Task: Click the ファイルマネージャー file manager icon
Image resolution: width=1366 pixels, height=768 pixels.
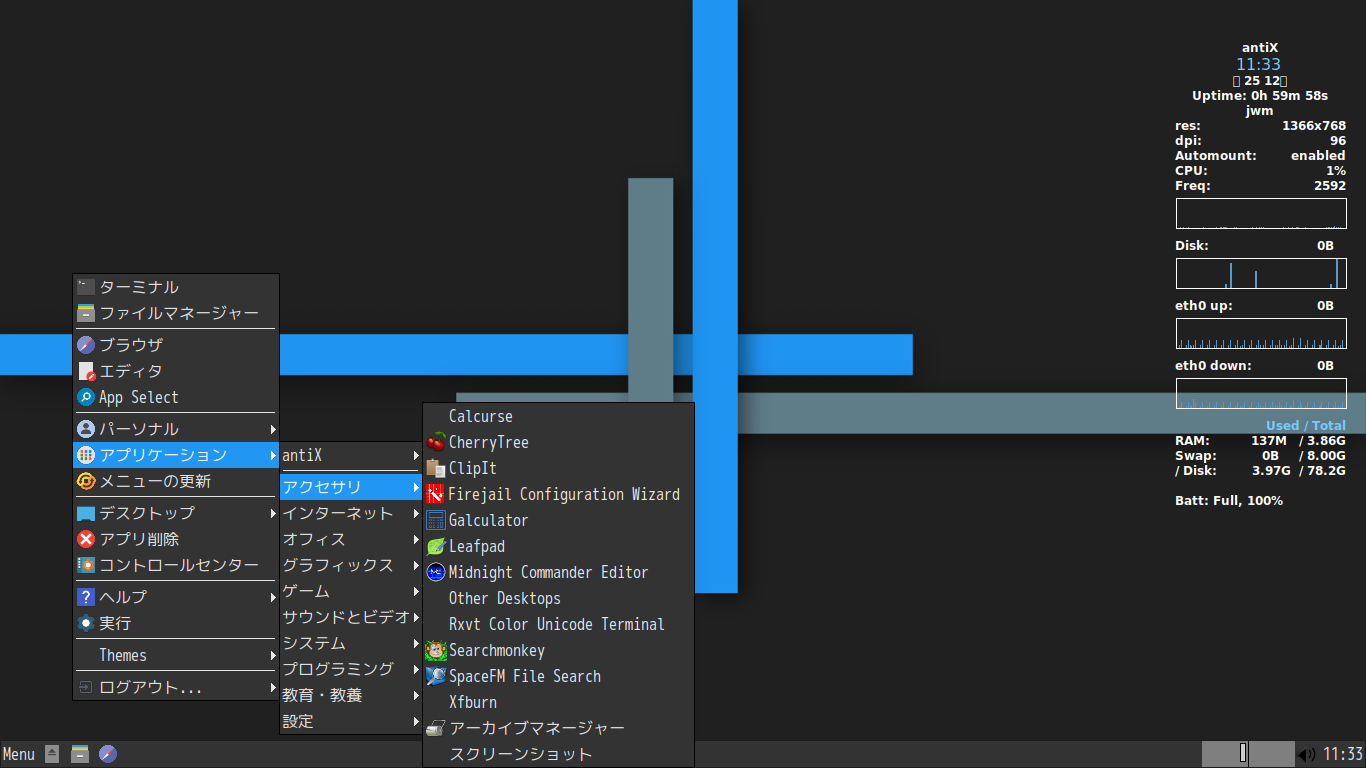Action: [x=86, y=313]
